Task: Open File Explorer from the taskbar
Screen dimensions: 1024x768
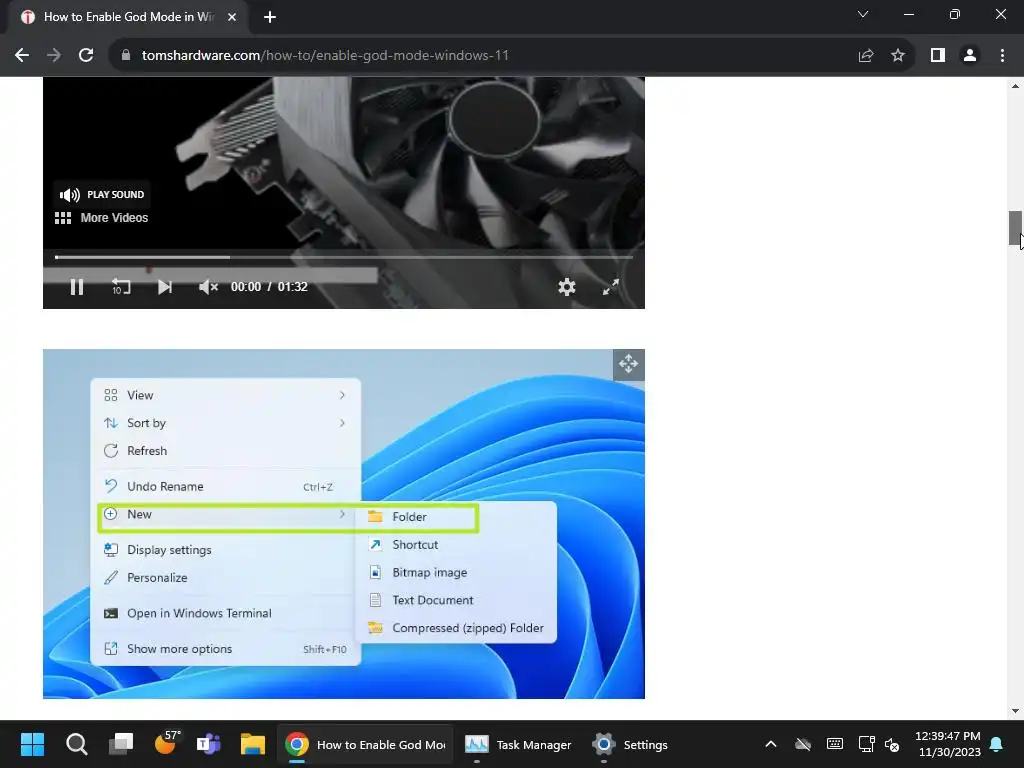Action: click(253, 744)
